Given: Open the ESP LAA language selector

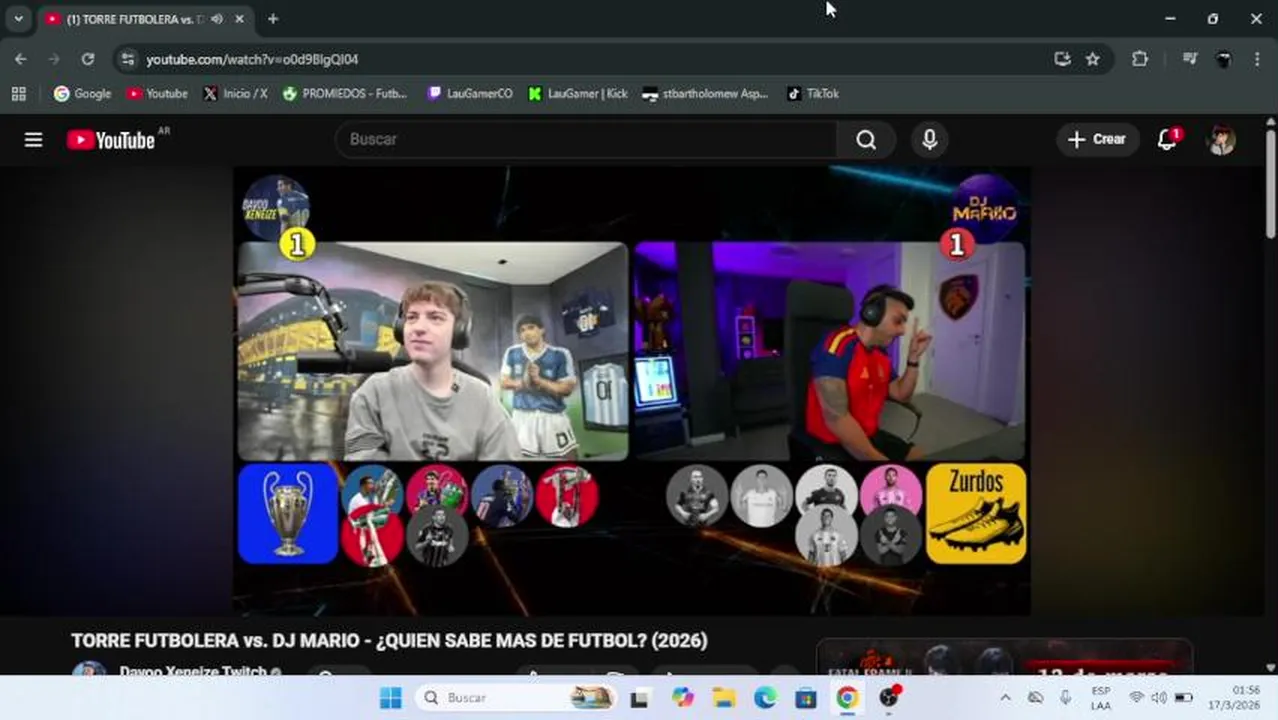Looking at the screenshot, I should (x=1101, y=698).
